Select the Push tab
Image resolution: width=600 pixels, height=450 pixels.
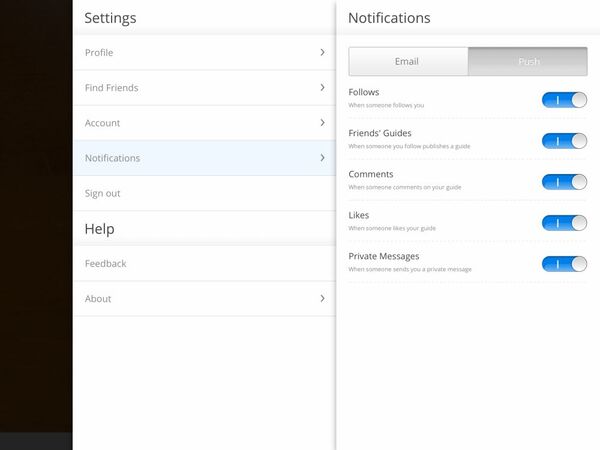[528, 62]
